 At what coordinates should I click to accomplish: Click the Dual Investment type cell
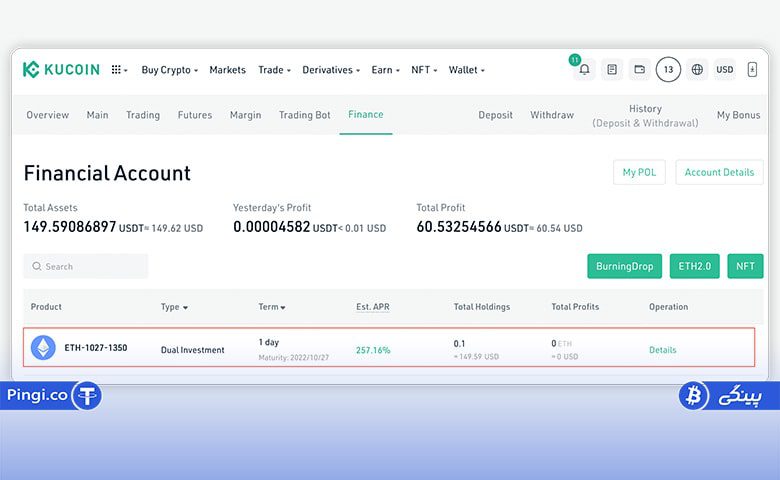[193, 350]
